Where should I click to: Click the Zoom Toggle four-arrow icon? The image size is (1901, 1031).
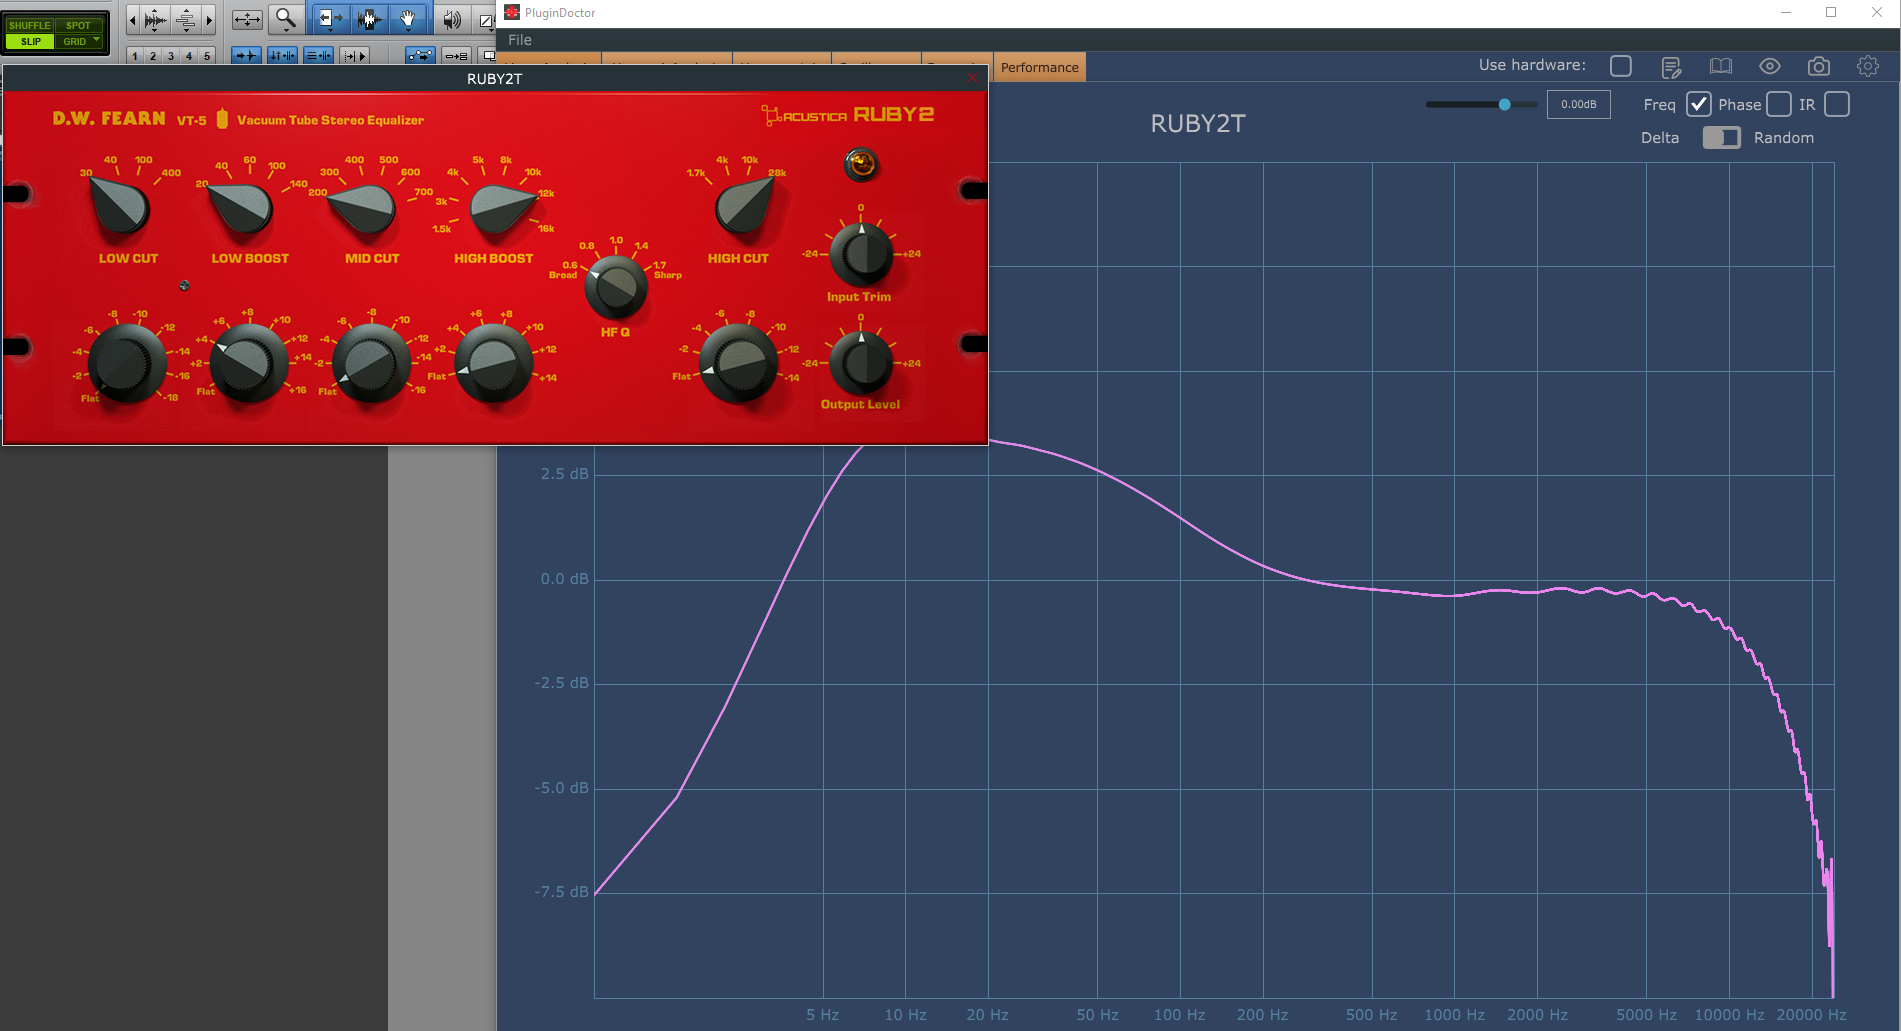tap(247, 18)
